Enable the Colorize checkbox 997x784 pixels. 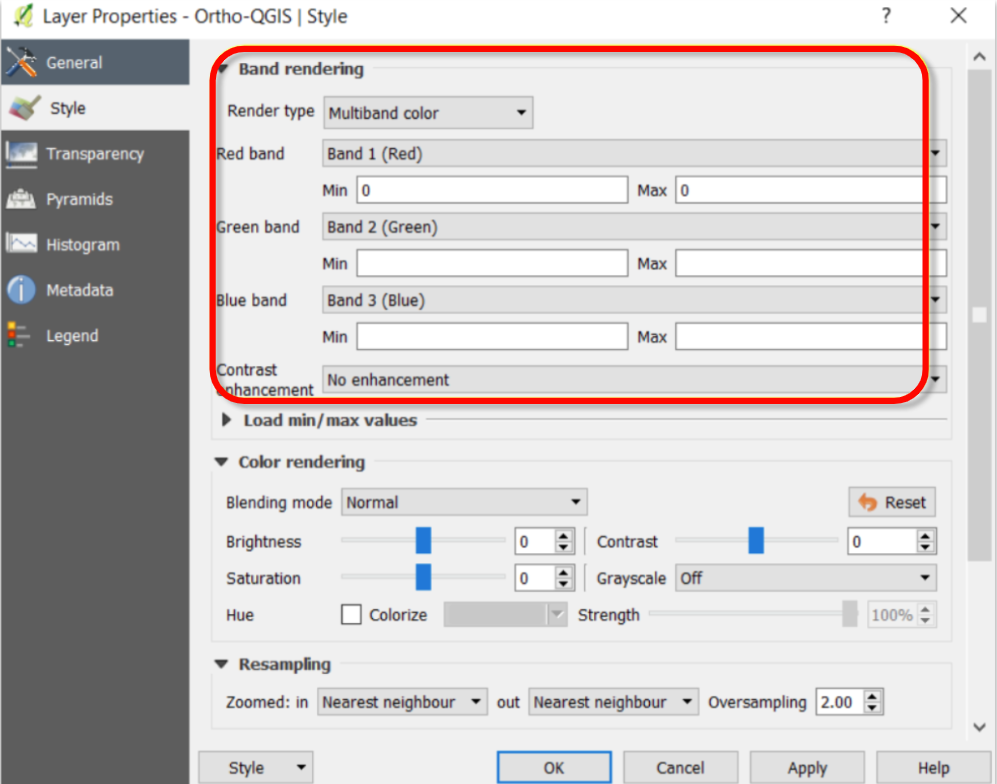(x=351, y=615)
